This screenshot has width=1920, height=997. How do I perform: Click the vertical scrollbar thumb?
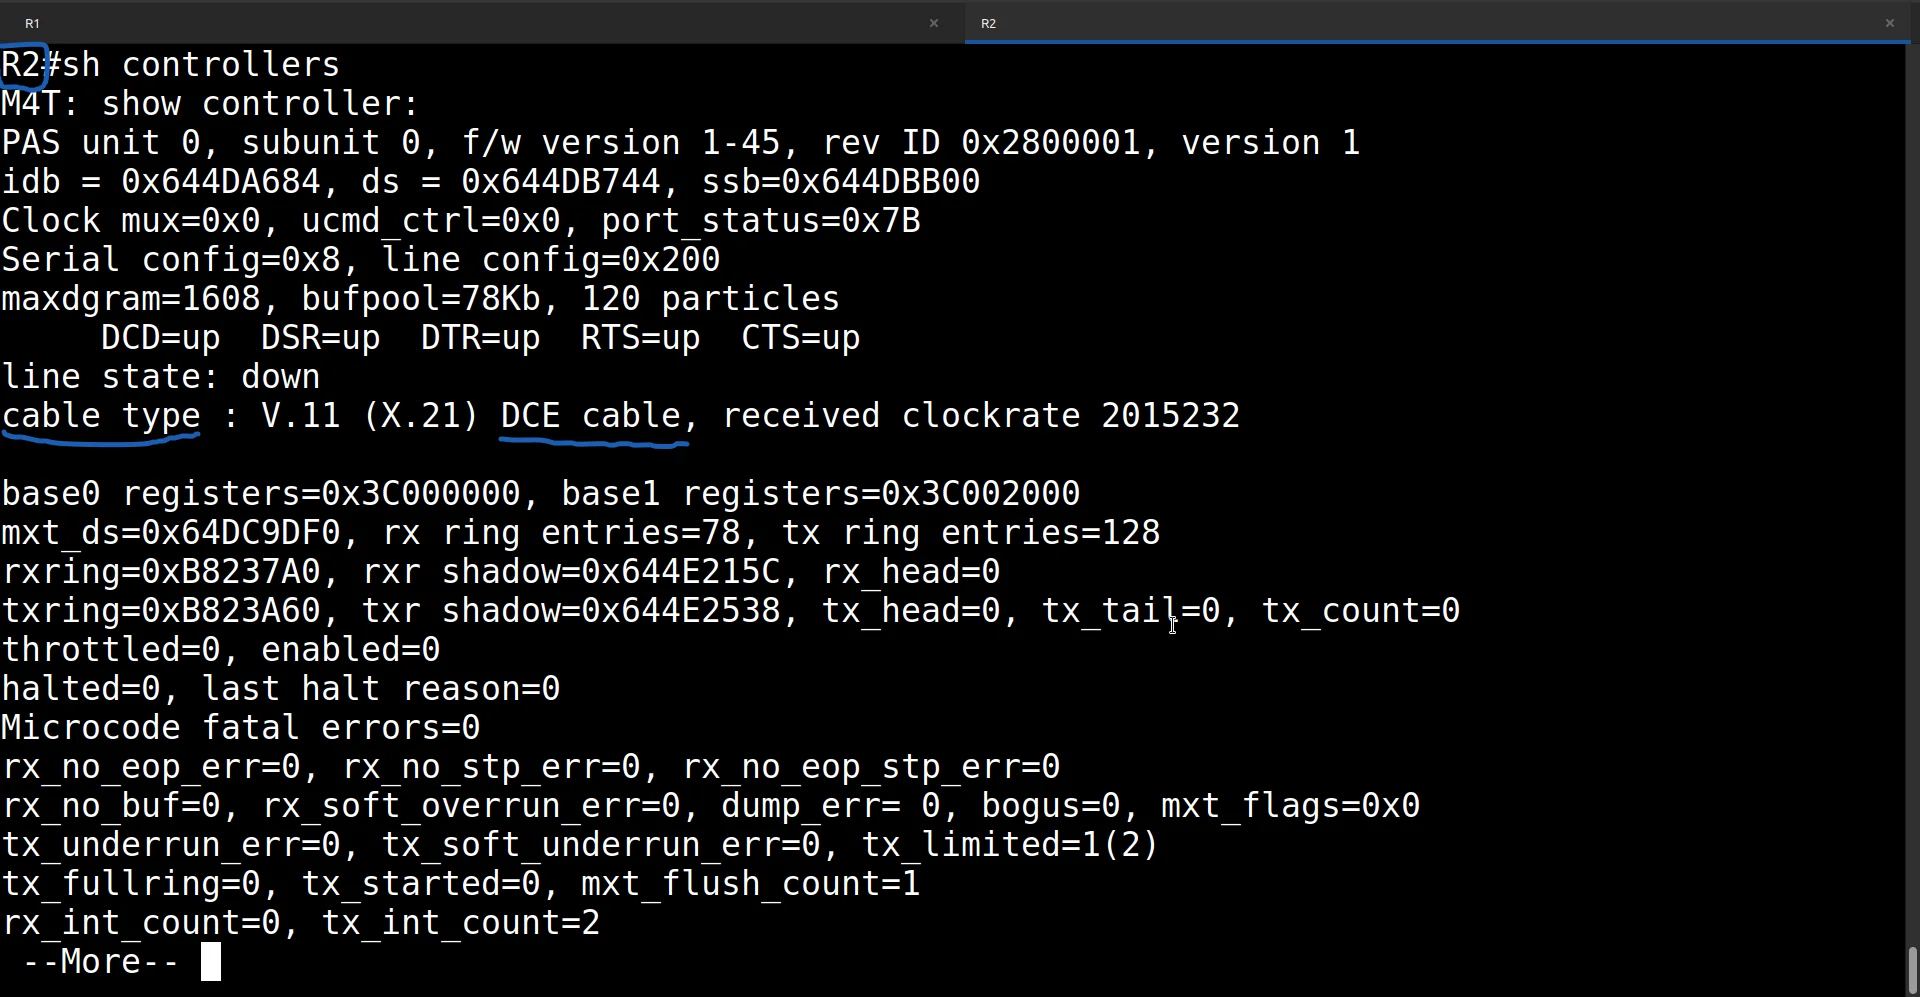[1913, 969]
